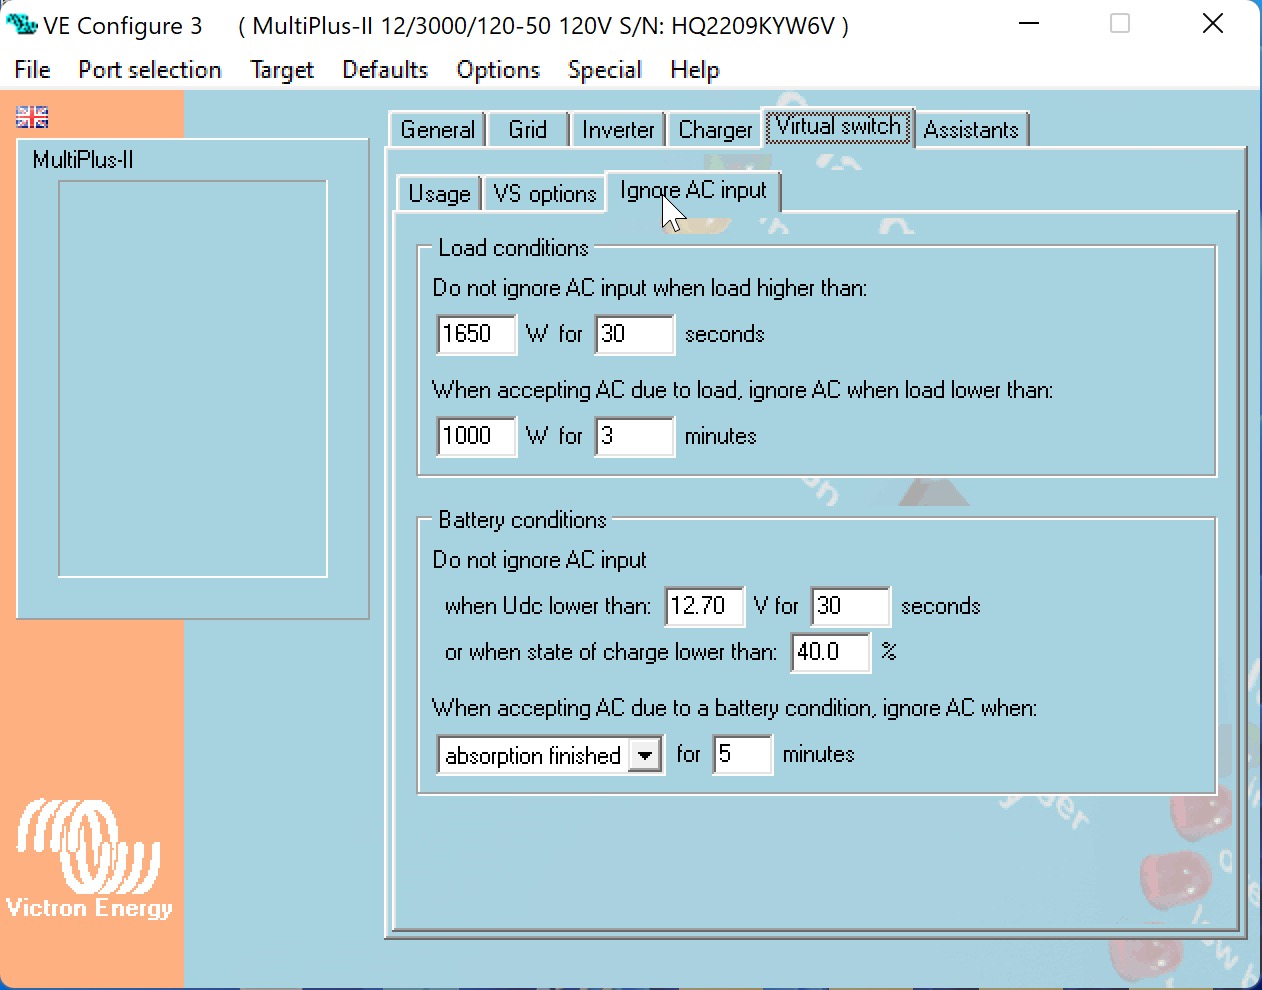Switch to the General tab
Image resolution: width=1262 pixels, height=990 pixels.
coord(438,130)
